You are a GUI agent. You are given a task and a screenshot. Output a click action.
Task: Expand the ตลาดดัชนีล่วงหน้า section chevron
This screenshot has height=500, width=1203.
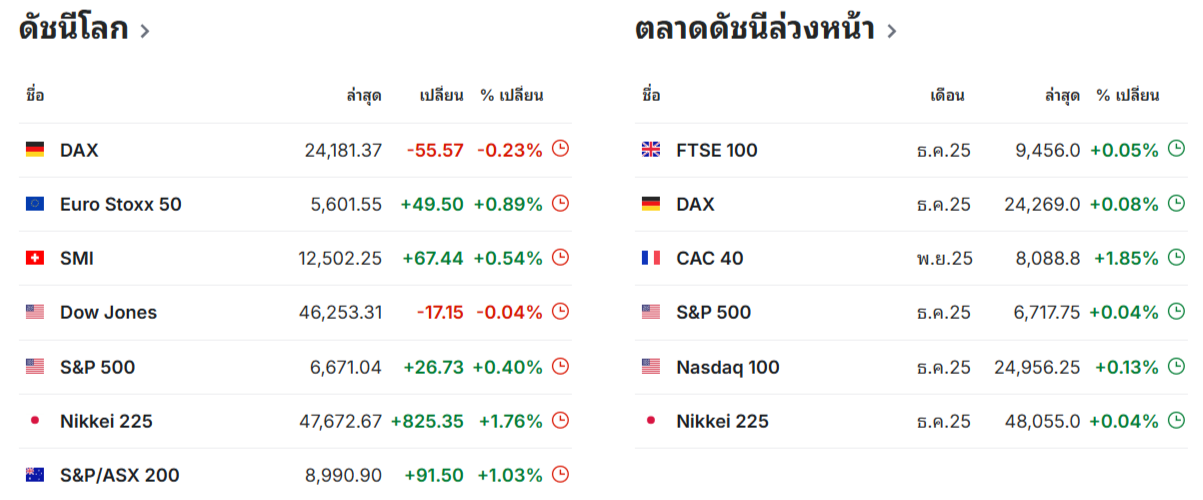click(x=891, y=31)
